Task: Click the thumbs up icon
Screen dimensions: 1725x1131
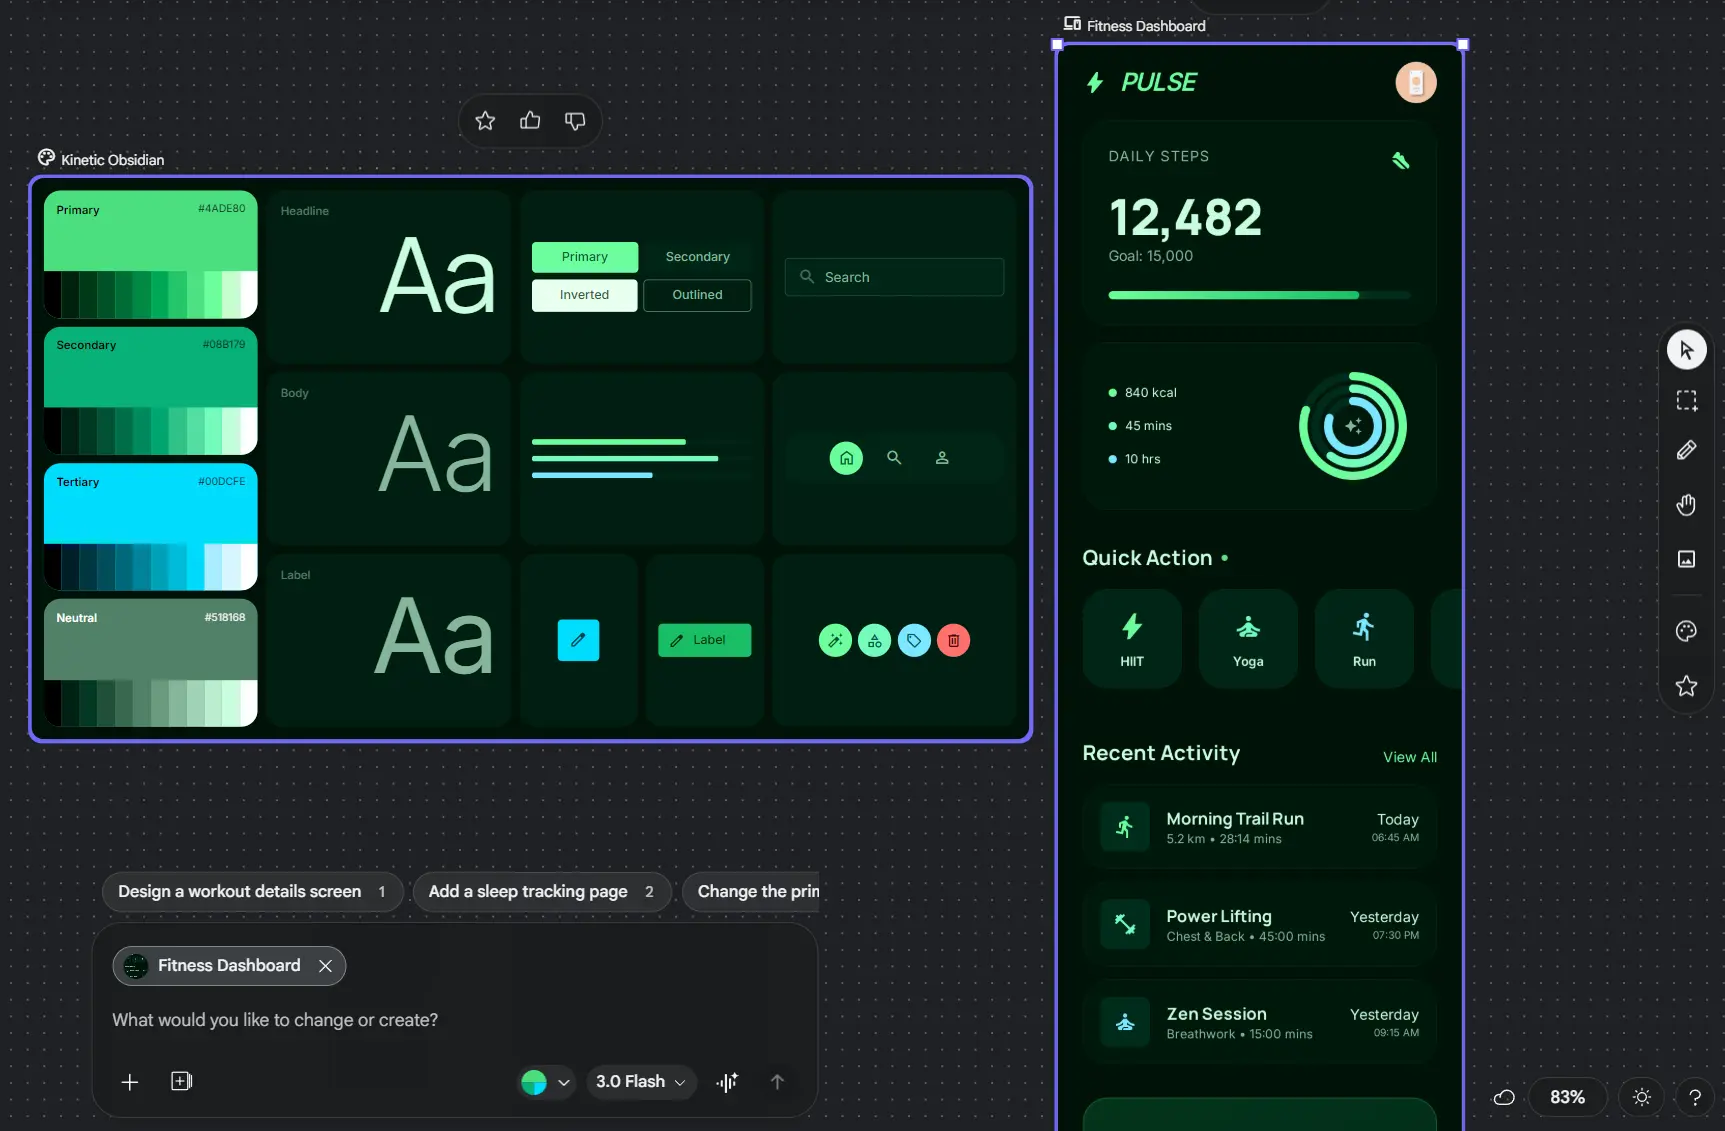Action: (530, 121)
